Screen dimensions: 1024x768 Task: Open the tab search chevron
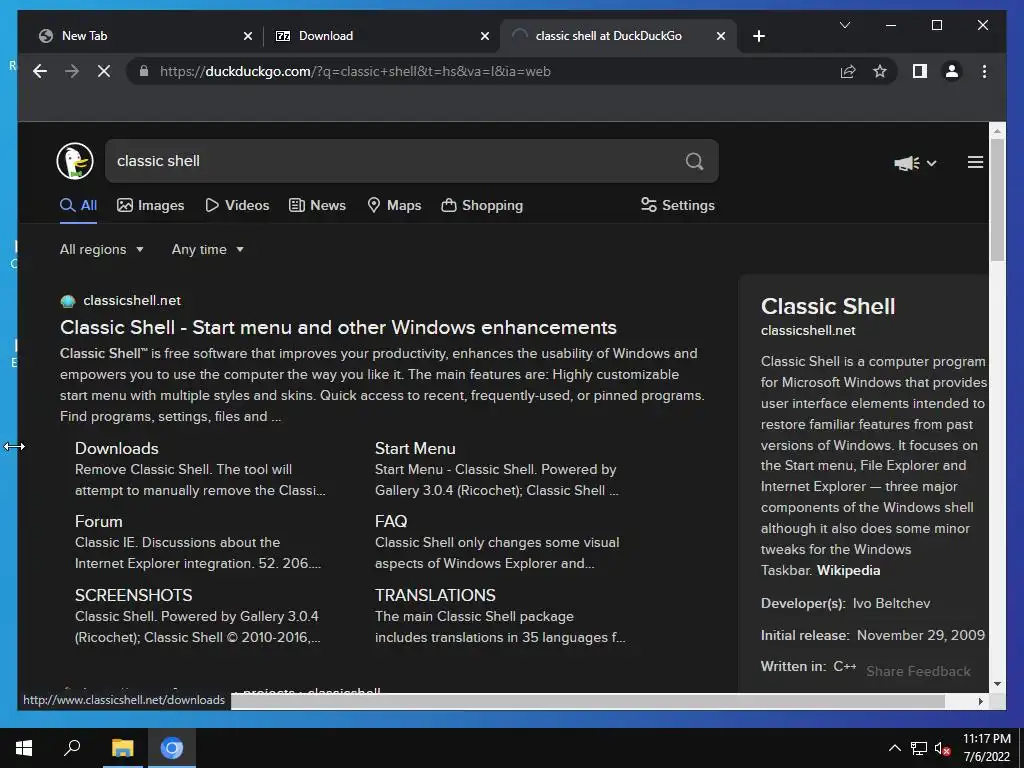[x=844, y=25]
